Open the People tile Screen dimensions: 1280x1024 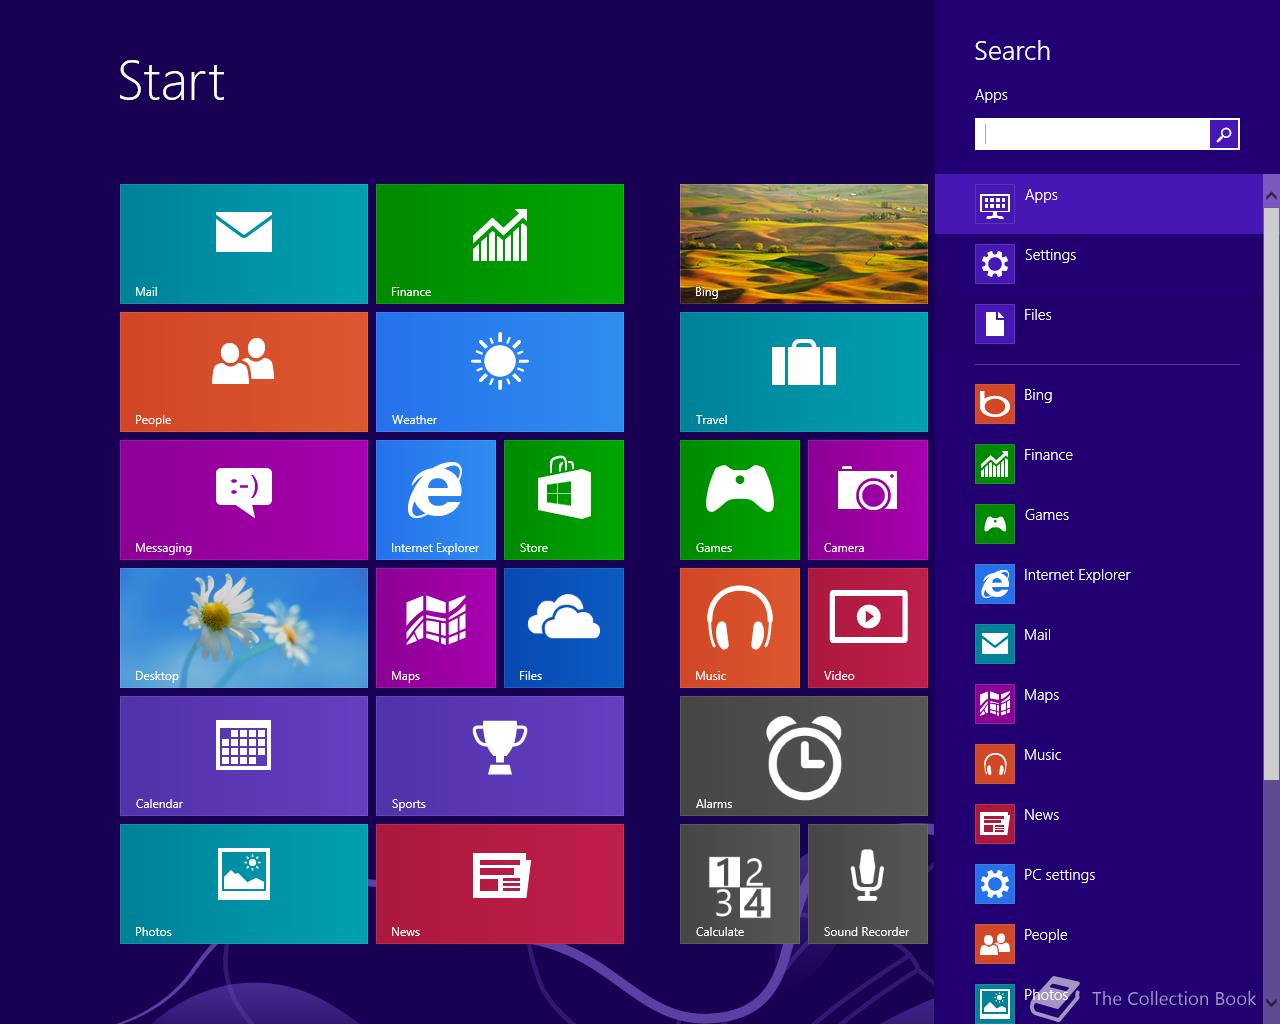[x=244, y=372]
